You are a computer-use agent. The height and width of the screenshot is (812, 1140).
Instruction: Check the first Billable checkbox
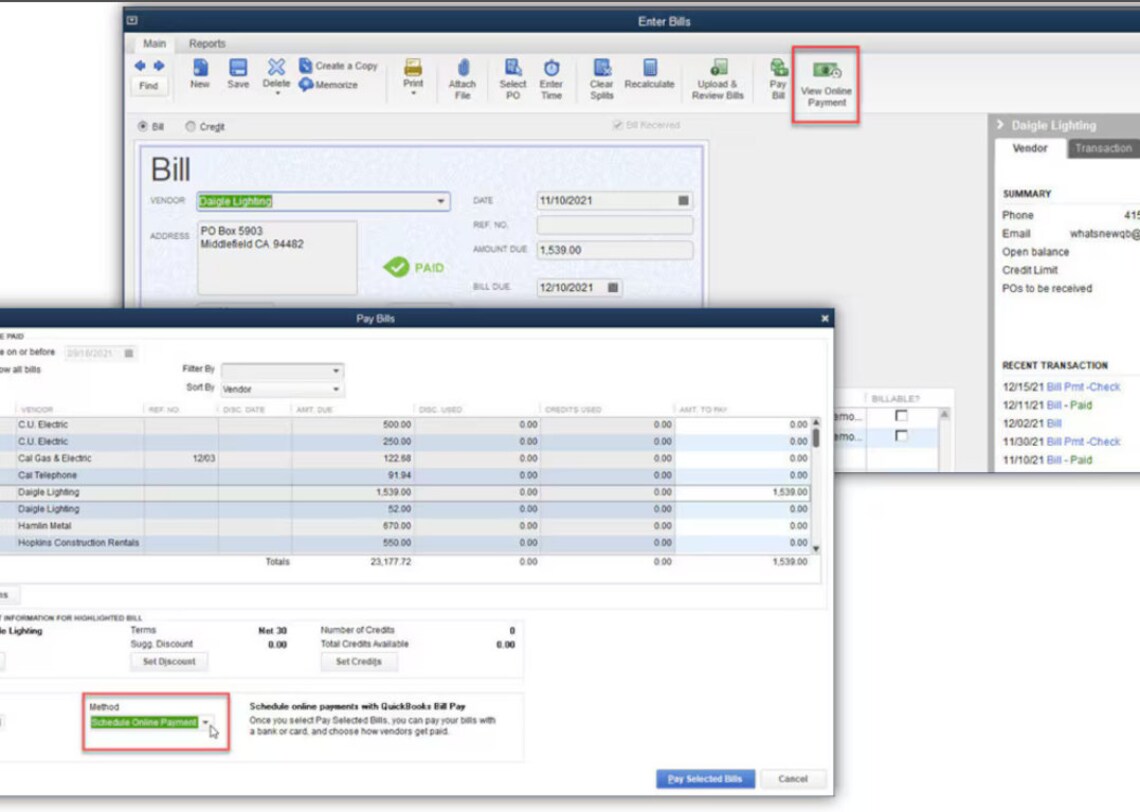coord(902,416)
